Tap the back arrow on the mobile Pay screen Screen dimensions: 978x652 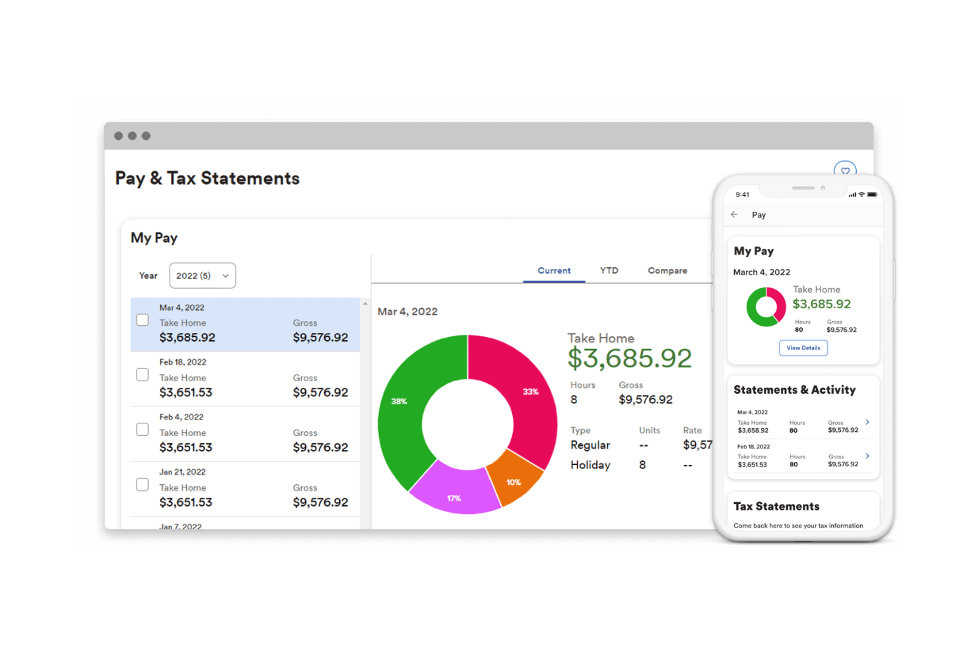[734, 214]
